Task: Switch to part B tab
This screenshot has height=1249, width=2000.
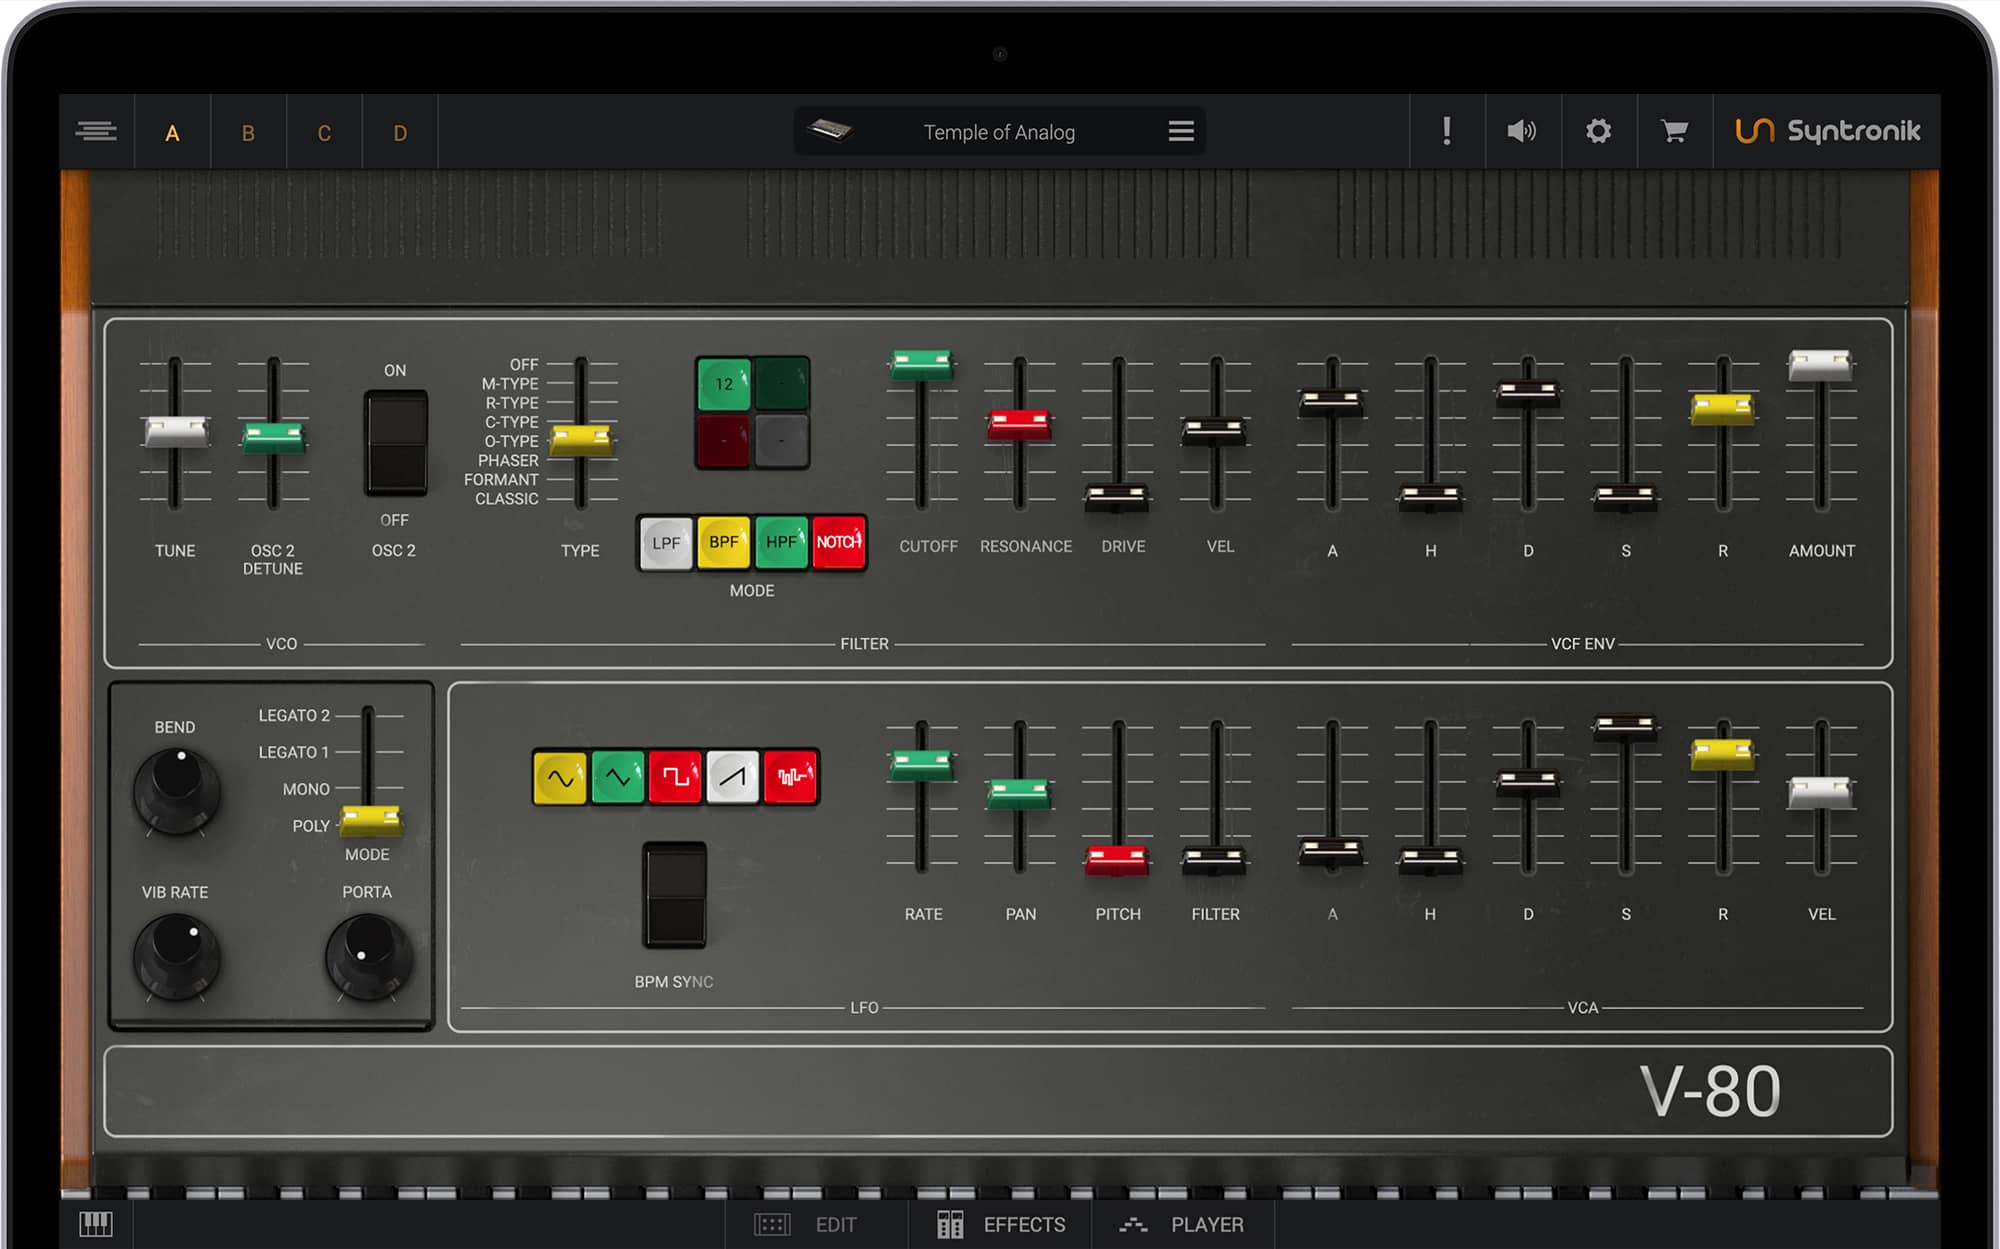Action: click(x=248, y=133)
